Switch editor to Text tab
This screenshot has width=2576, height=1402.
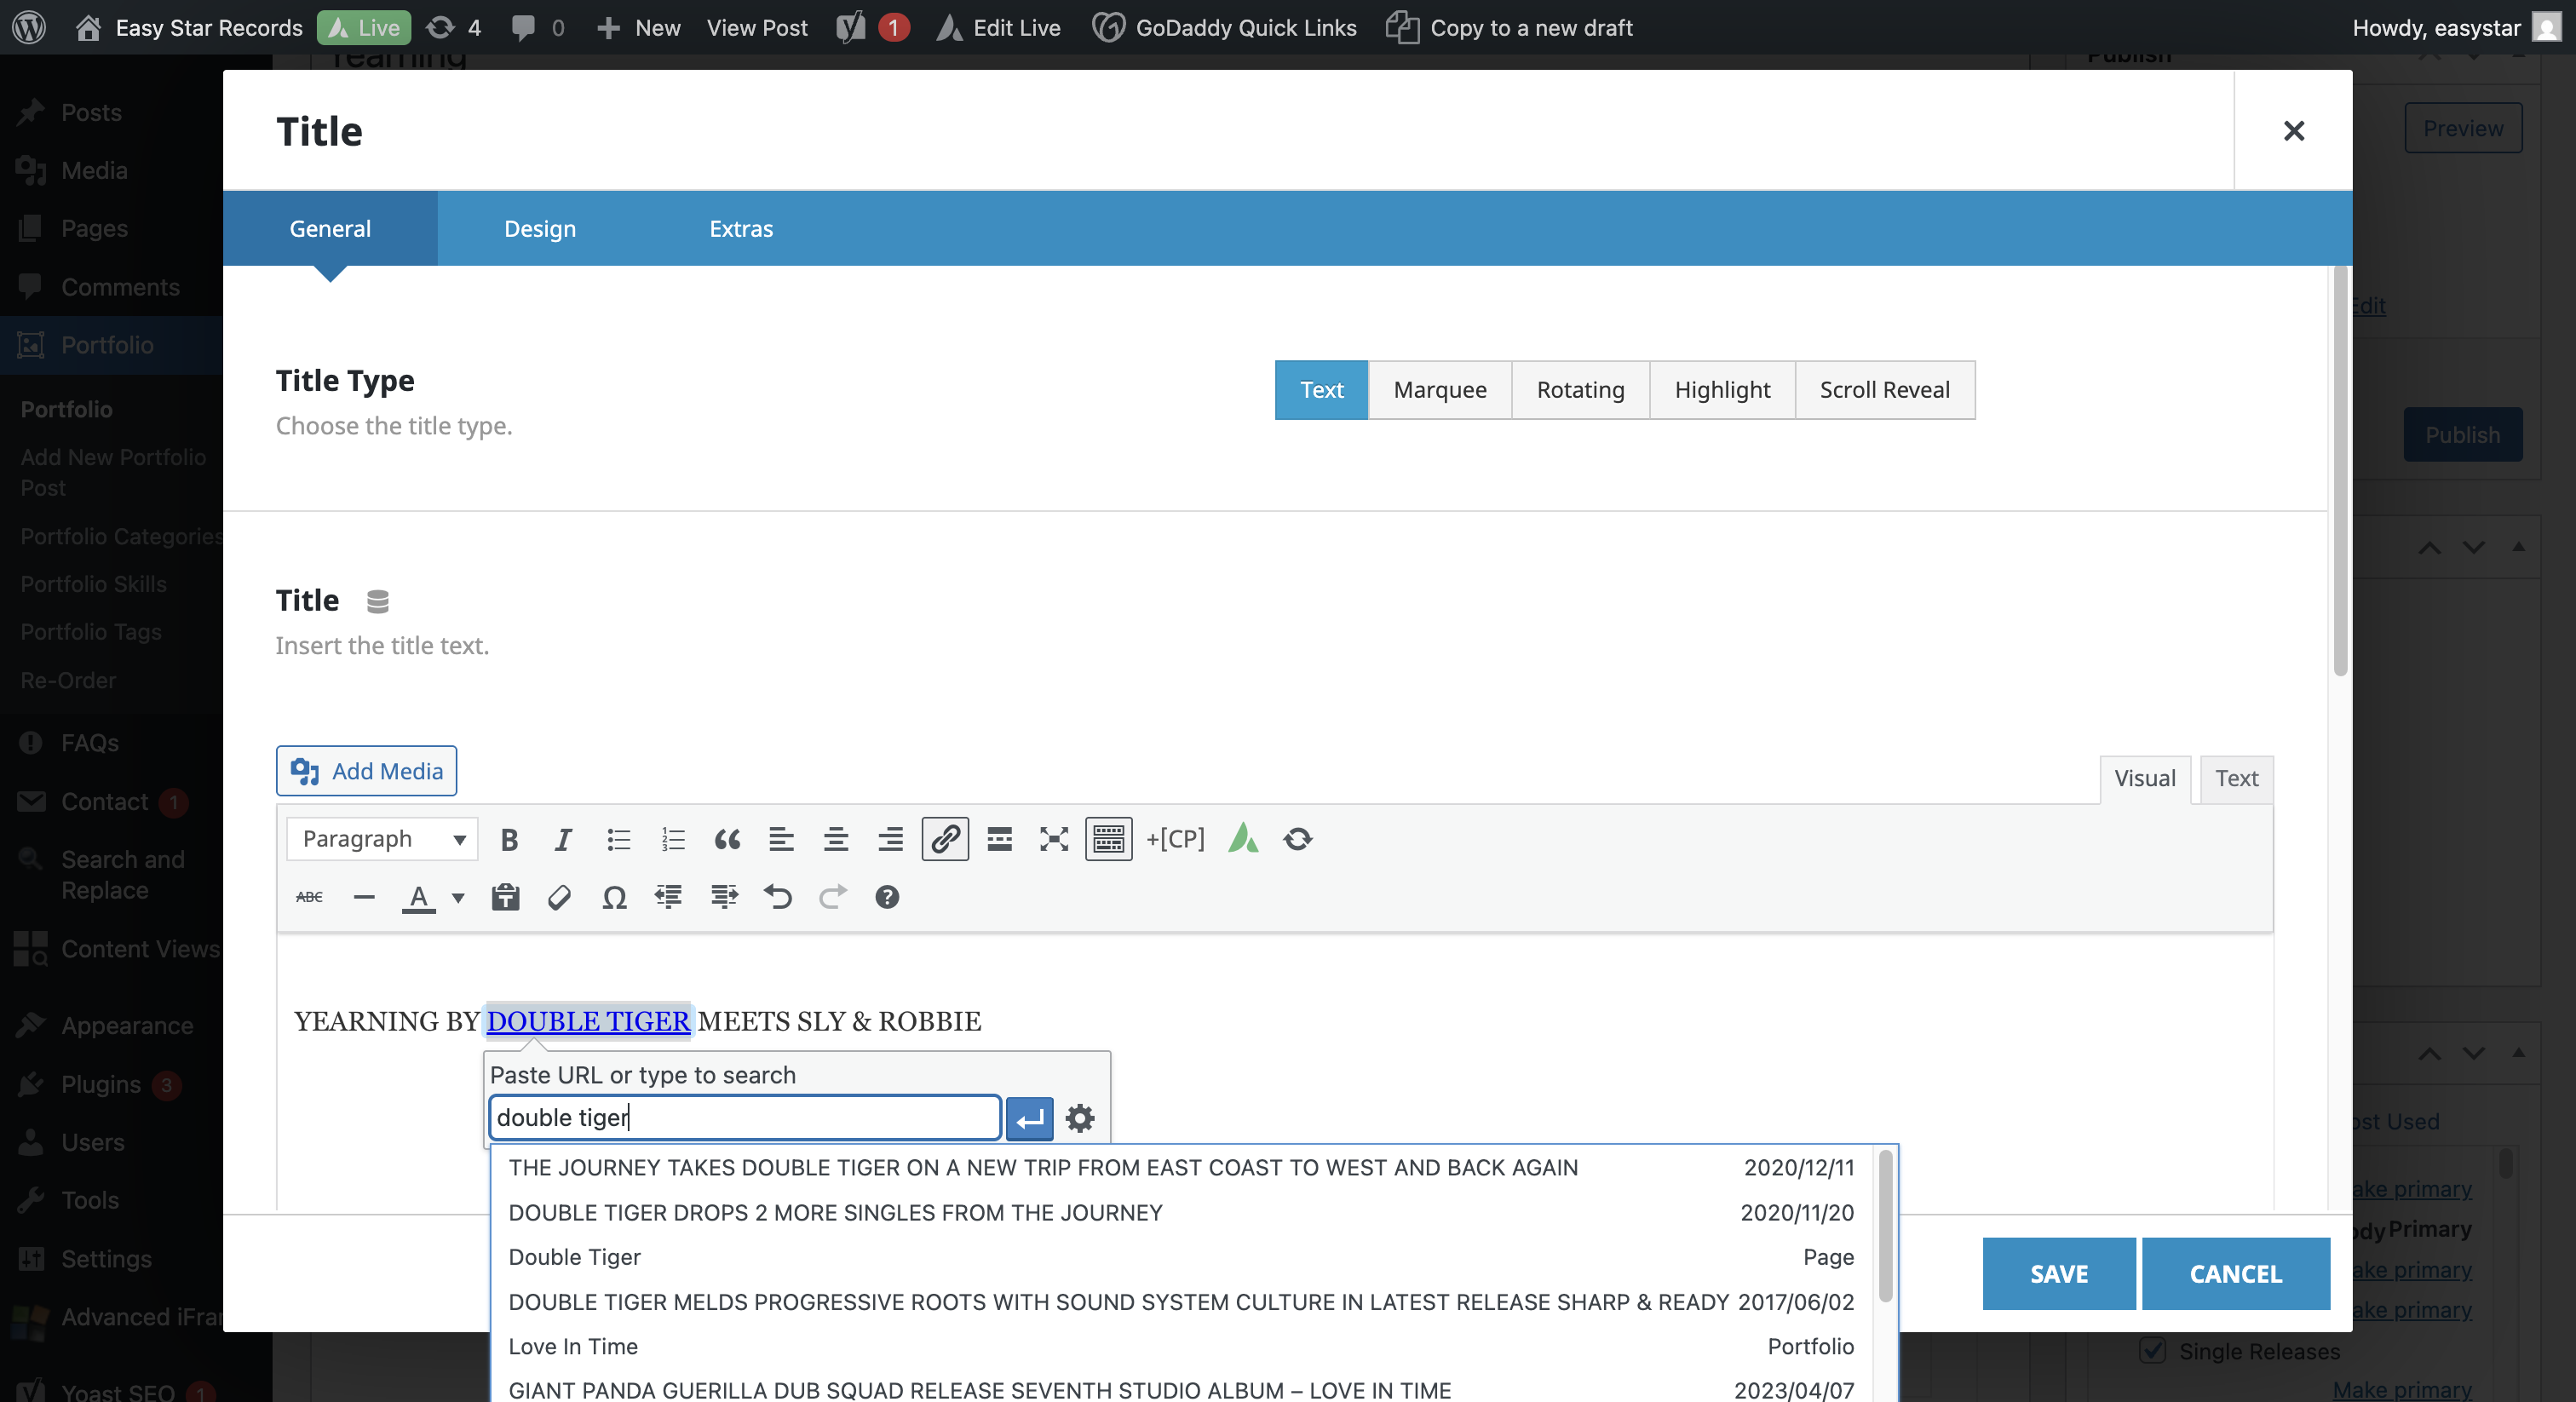[x=2236, y=778]
